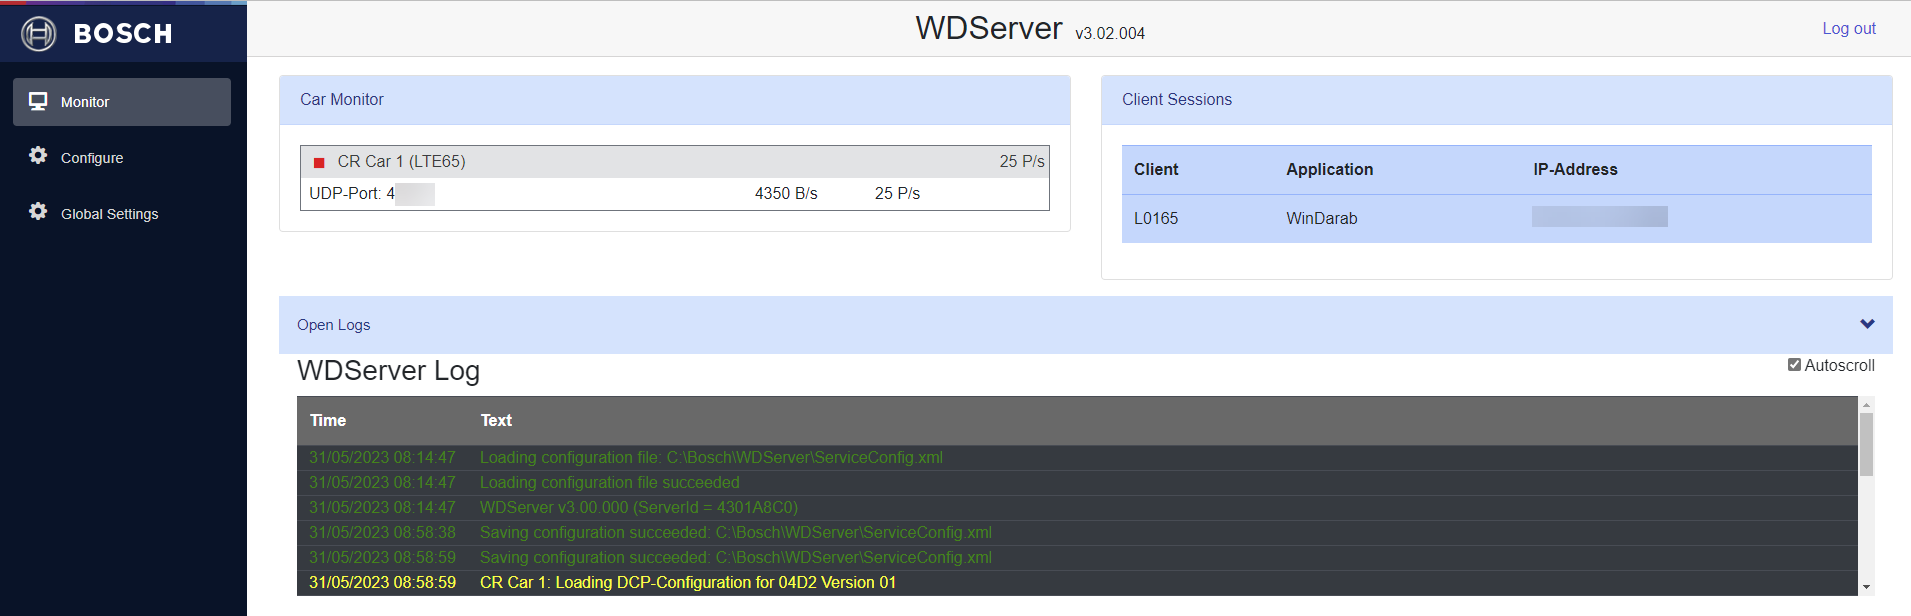
Task: Click the Application column header
Action: [x=1330, y=169]
